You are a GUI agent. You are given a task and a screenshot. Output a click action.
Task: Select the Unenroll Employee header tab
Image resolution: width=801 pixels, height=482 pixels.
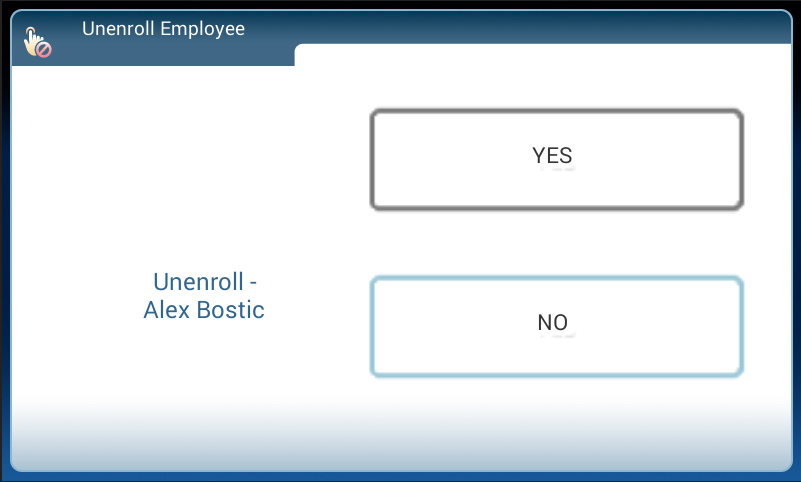[163, 29]
